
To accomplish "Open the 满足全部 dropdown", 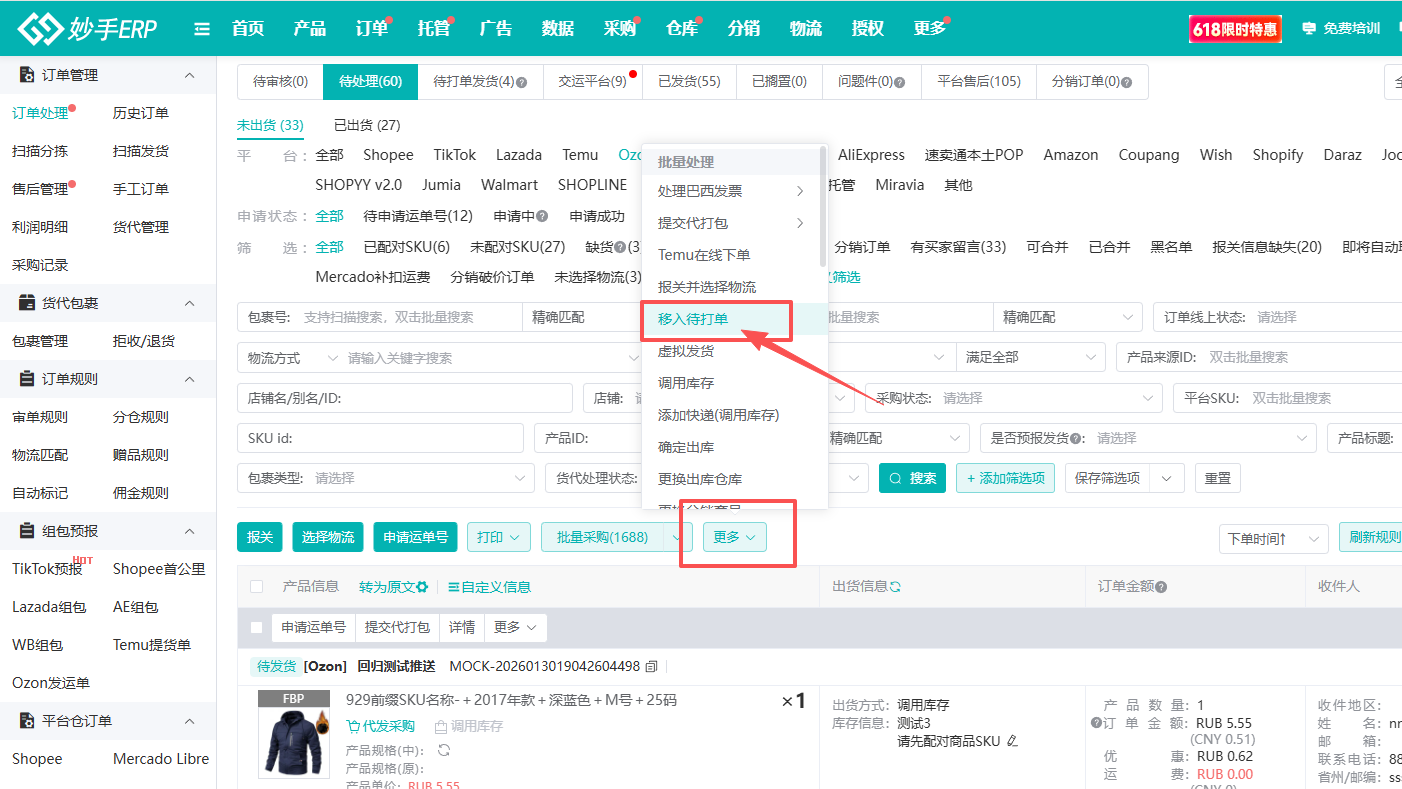I will (x=1030, y=357).
